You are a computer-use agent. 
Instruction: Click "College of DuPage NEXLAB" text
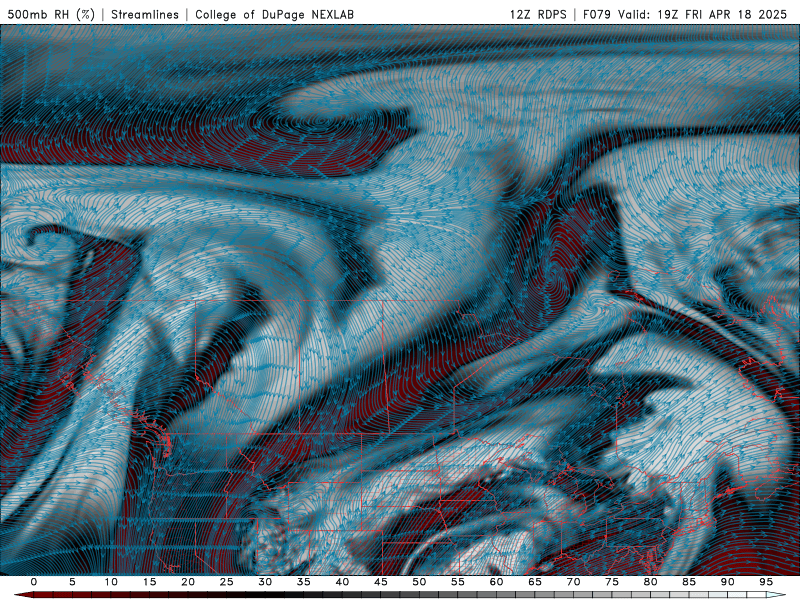click(x=274, y=14)
